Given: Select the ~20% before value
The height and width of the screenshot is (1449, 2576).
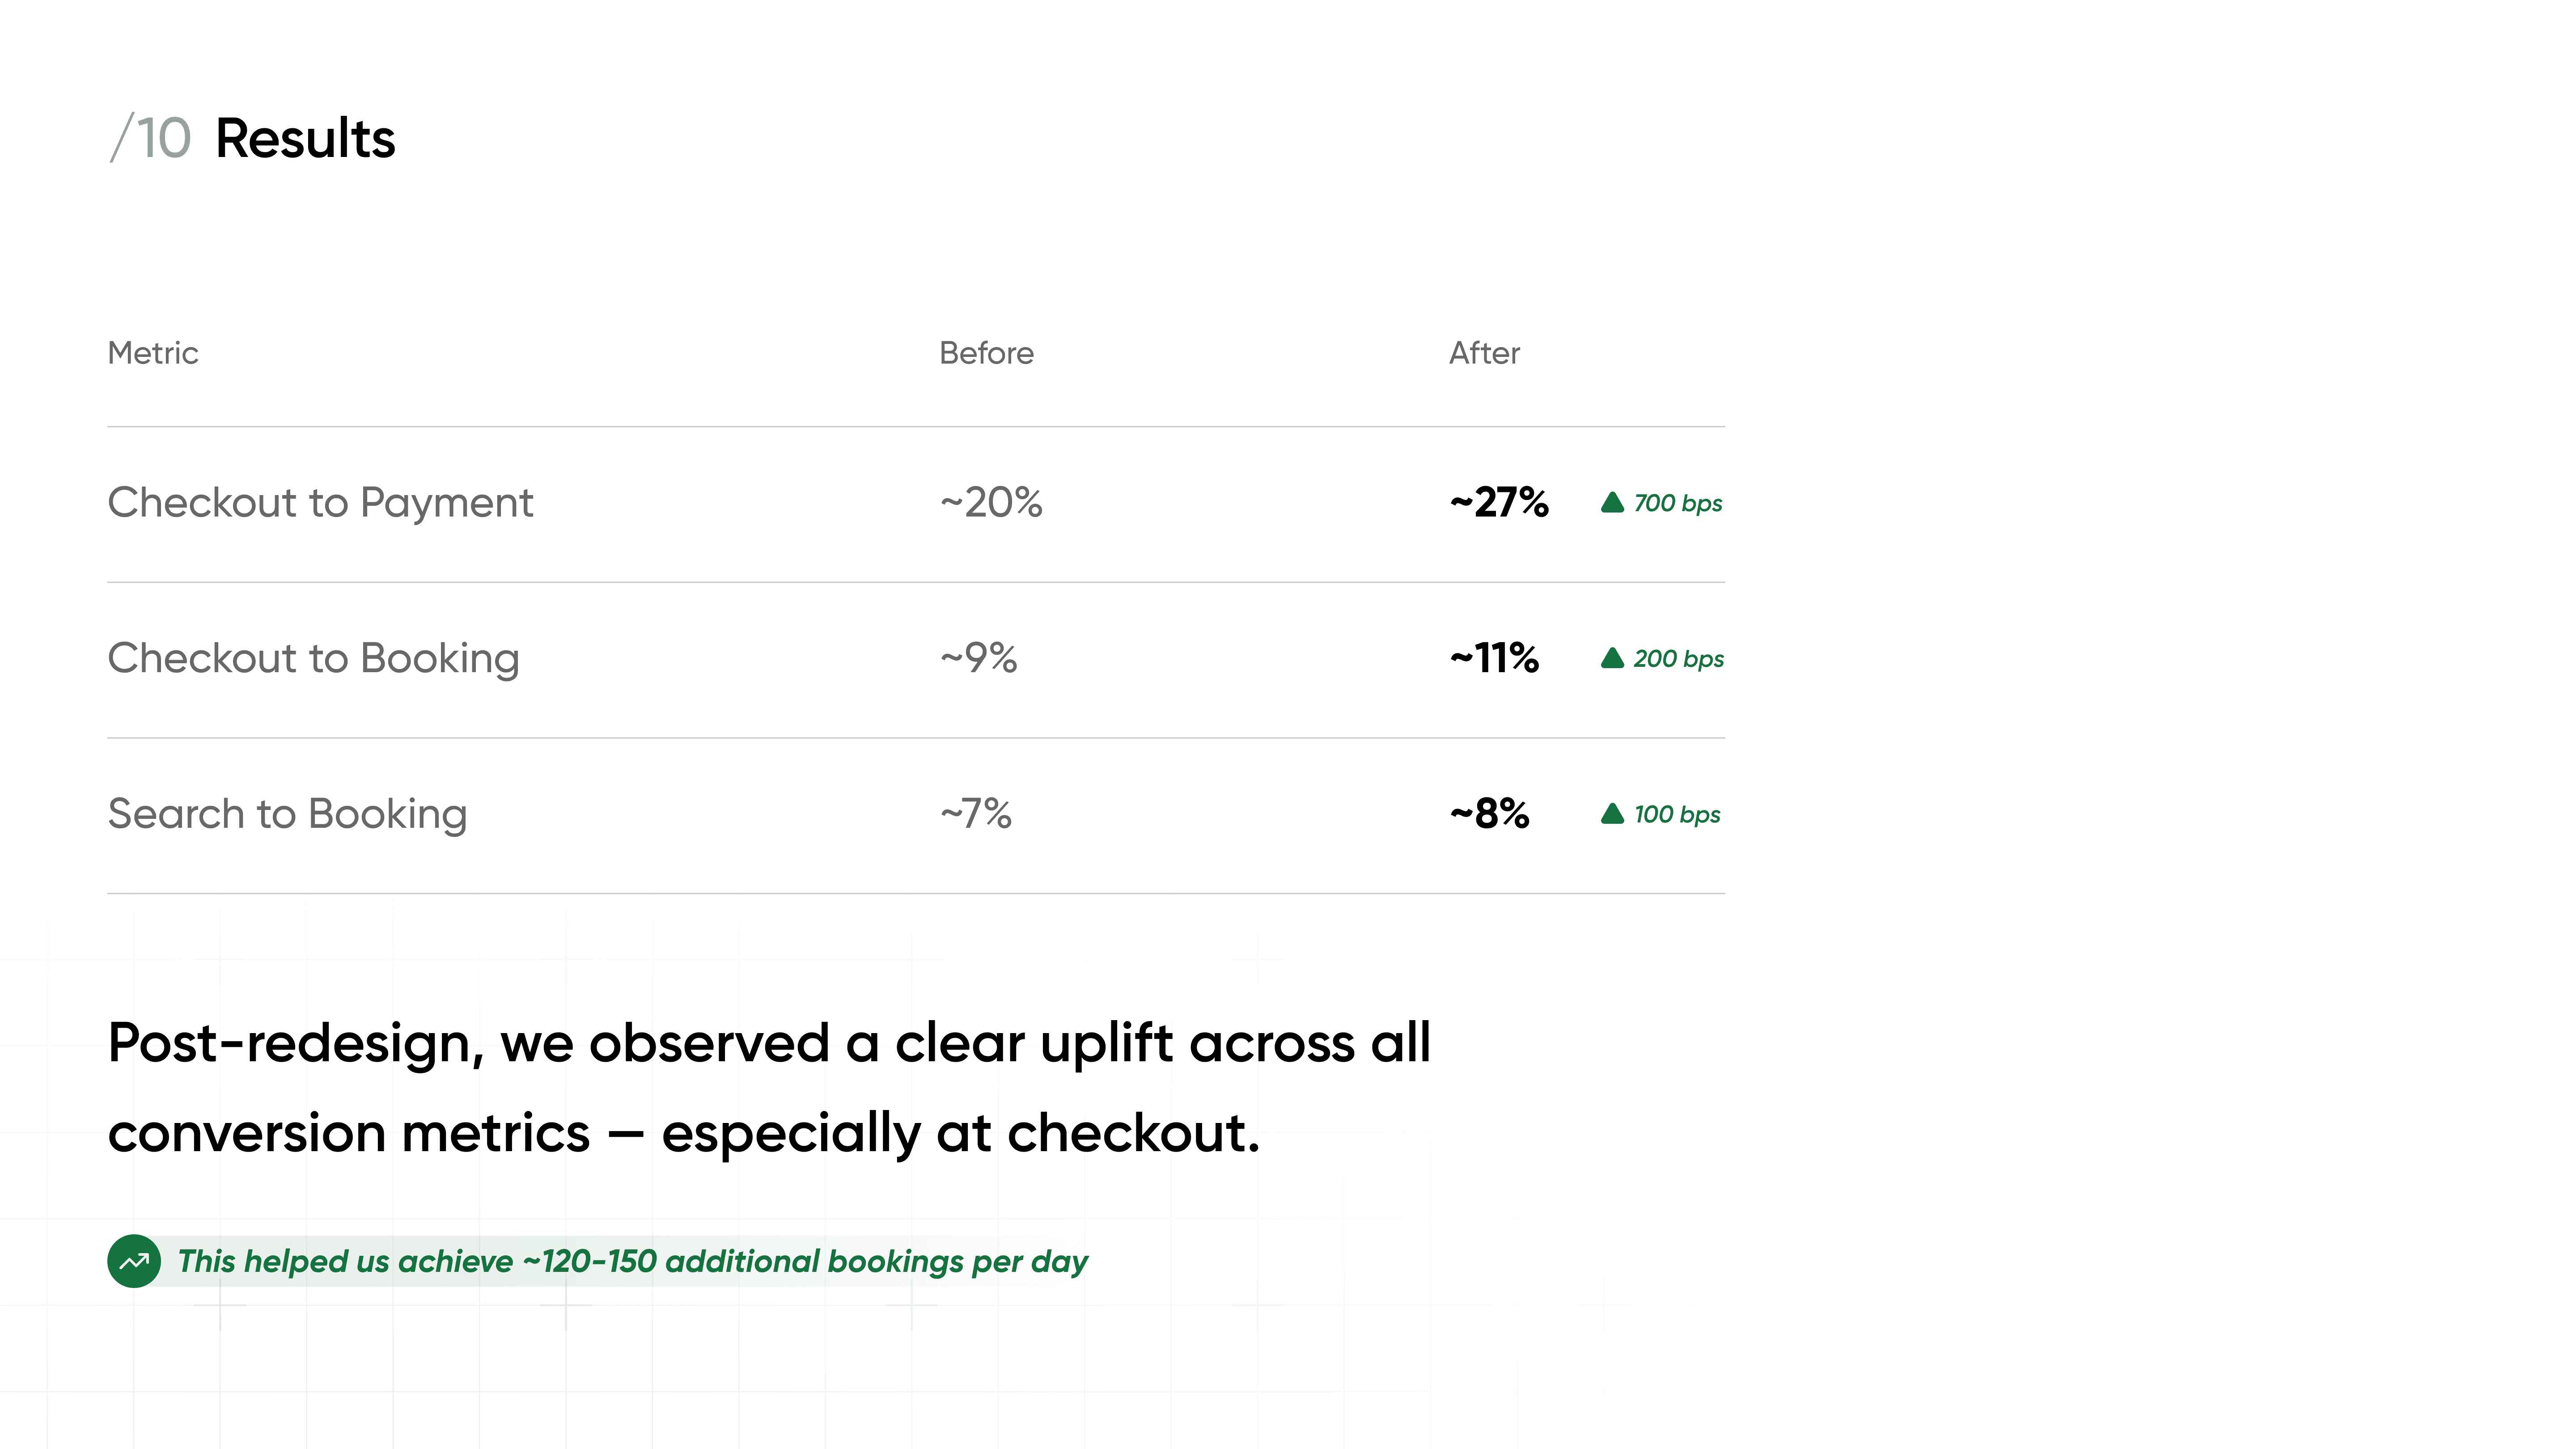Looking at the screenshot, I should [991, 502].
